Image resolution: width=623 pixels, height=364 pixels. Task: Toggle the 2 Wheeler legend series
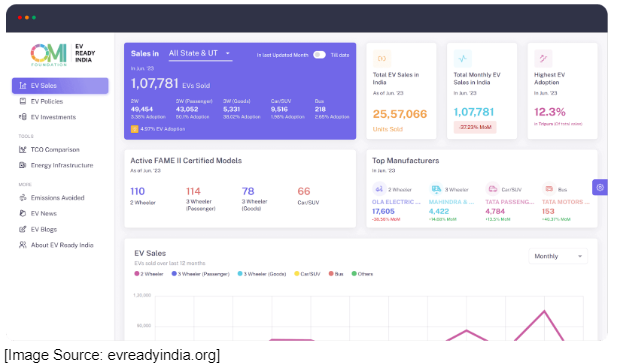[149, 274]
